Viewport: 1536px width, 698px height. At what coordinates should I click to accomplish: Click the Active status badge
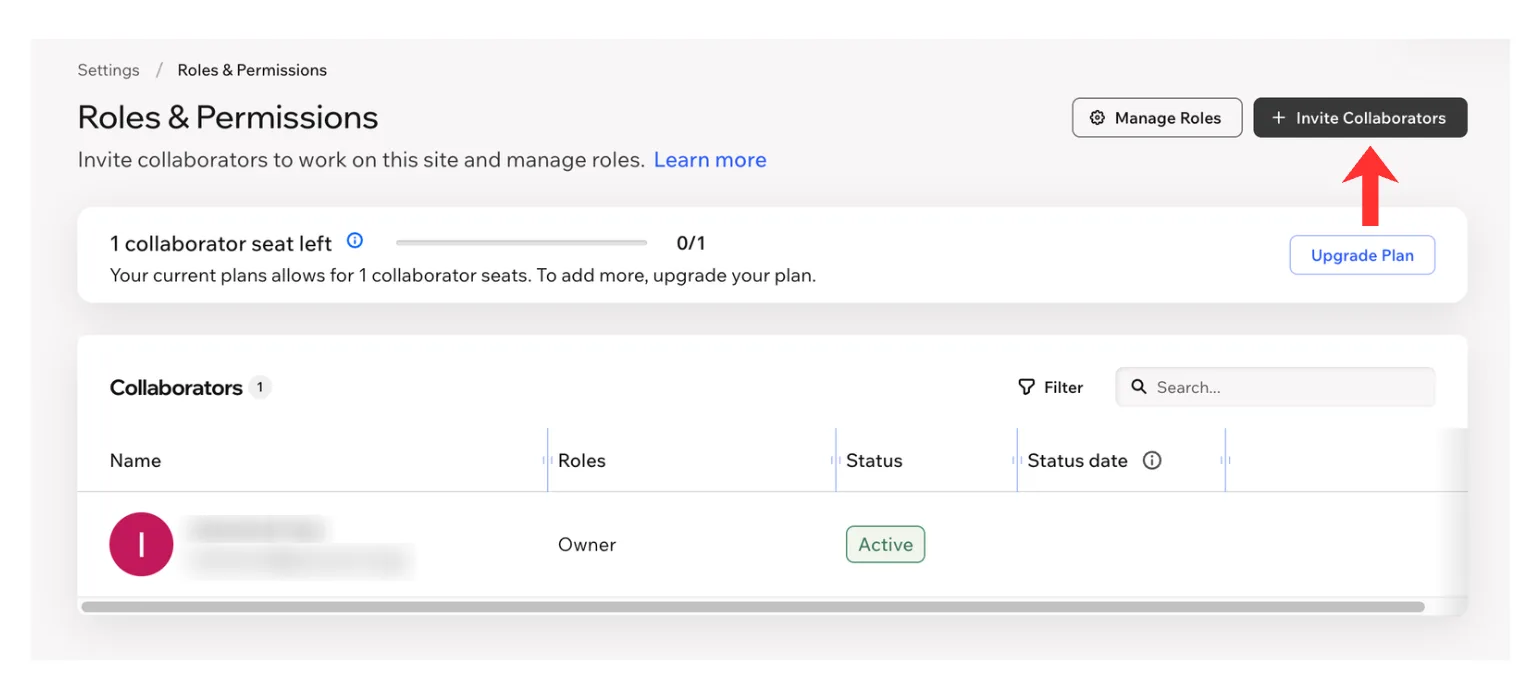[886, 545]
